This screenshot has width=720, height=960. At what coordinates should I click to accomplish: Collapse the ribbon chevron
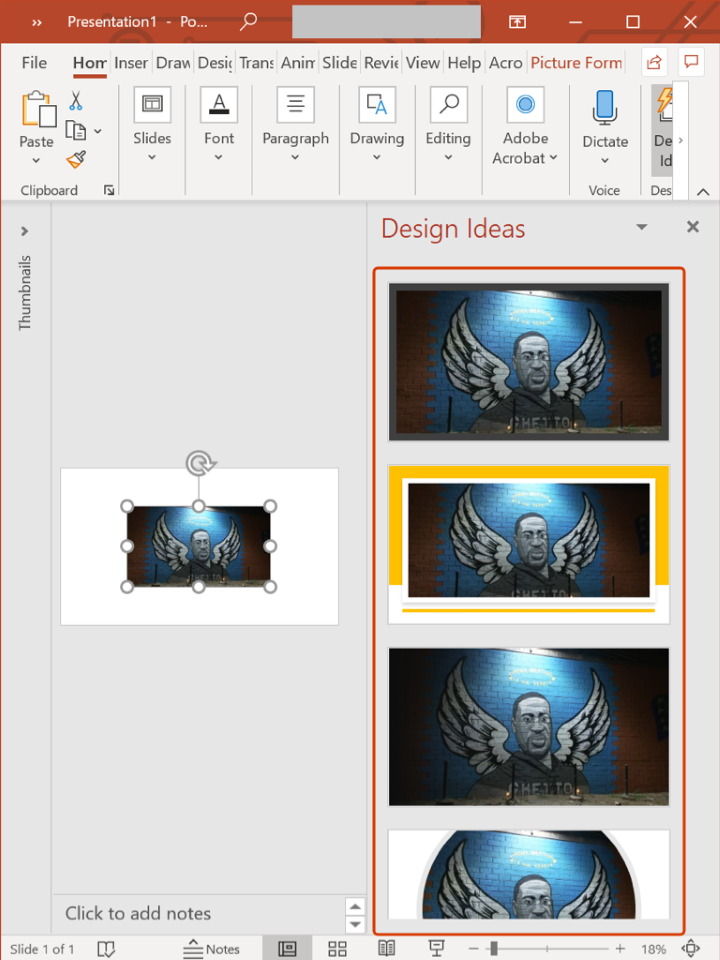[x=703, y=192]
